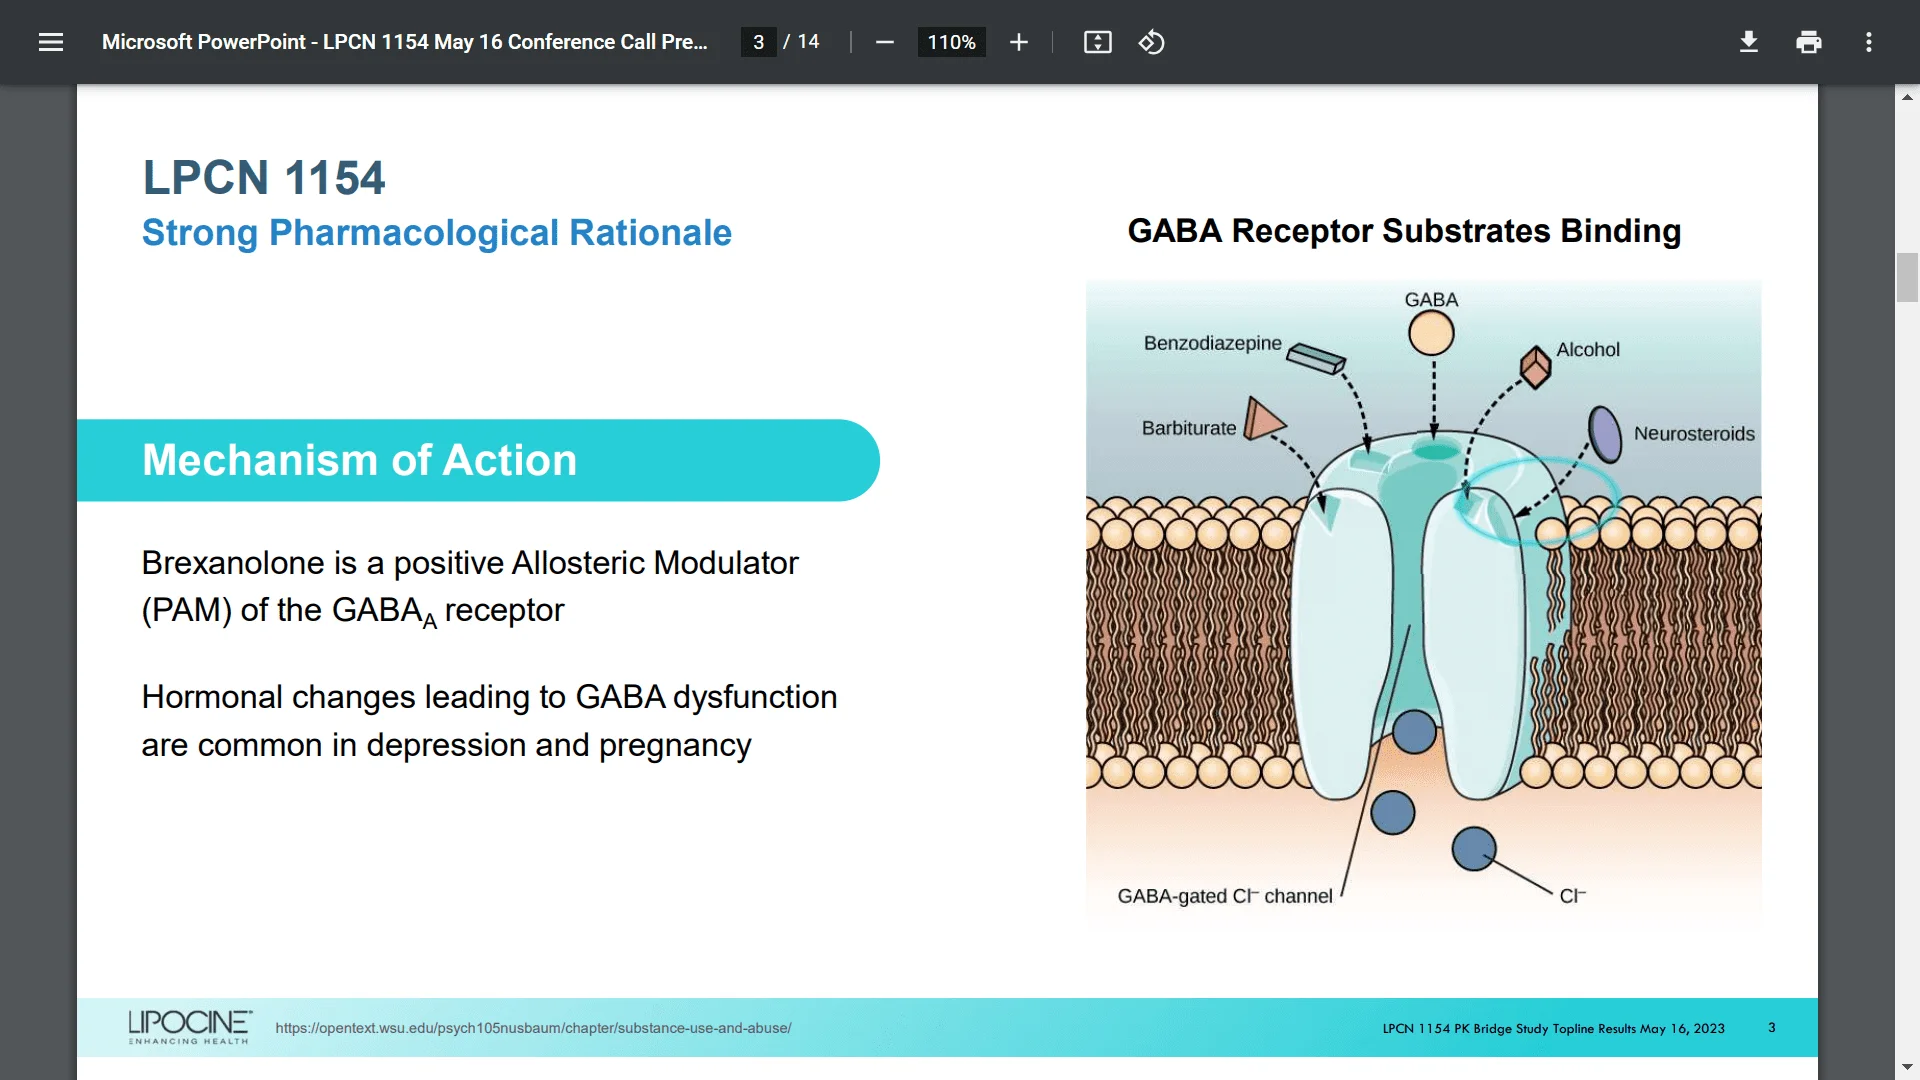The height and width of the screenshot is (1080, 1920).
Task: Click the 'Mechanism of Action' banner
Action: (478, 460)
